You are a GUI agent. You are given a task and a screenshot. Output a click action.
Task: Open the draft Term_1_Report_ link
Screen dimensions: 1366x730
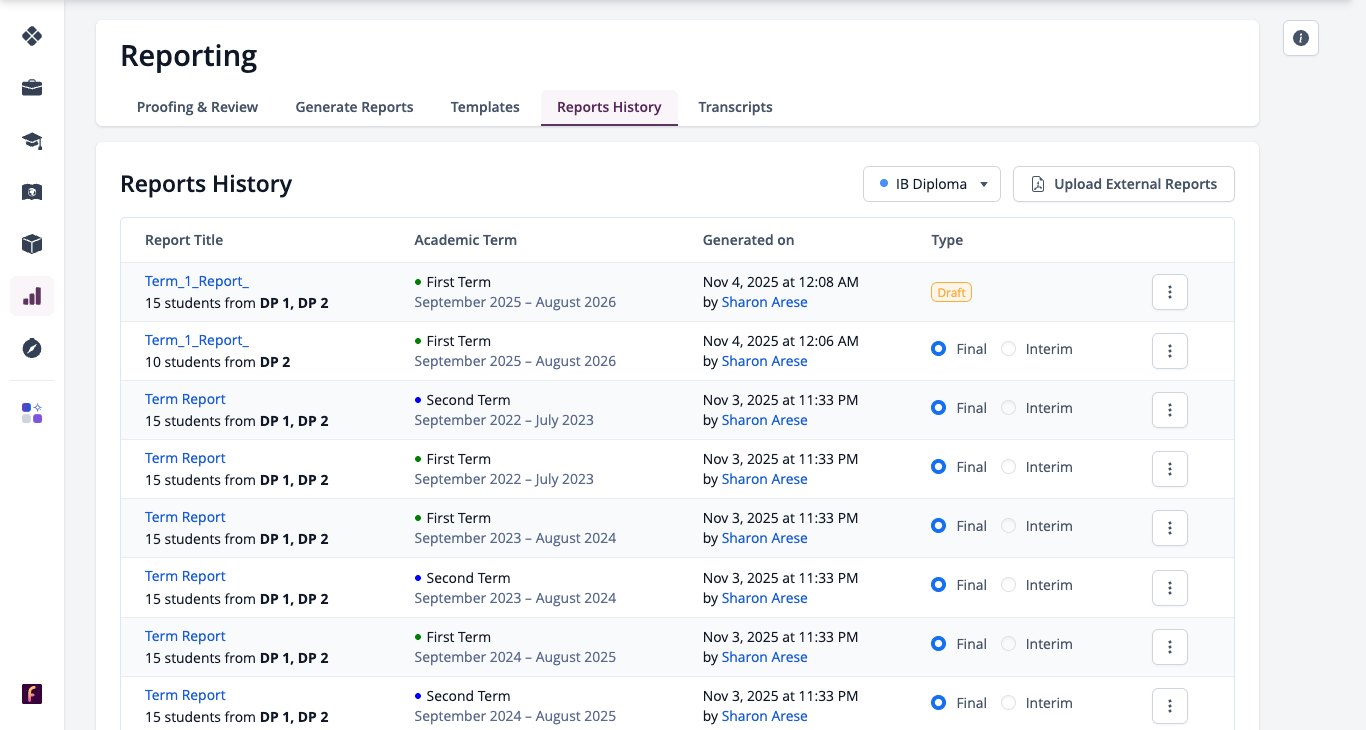pyautogui.click(x=197, y=282)
